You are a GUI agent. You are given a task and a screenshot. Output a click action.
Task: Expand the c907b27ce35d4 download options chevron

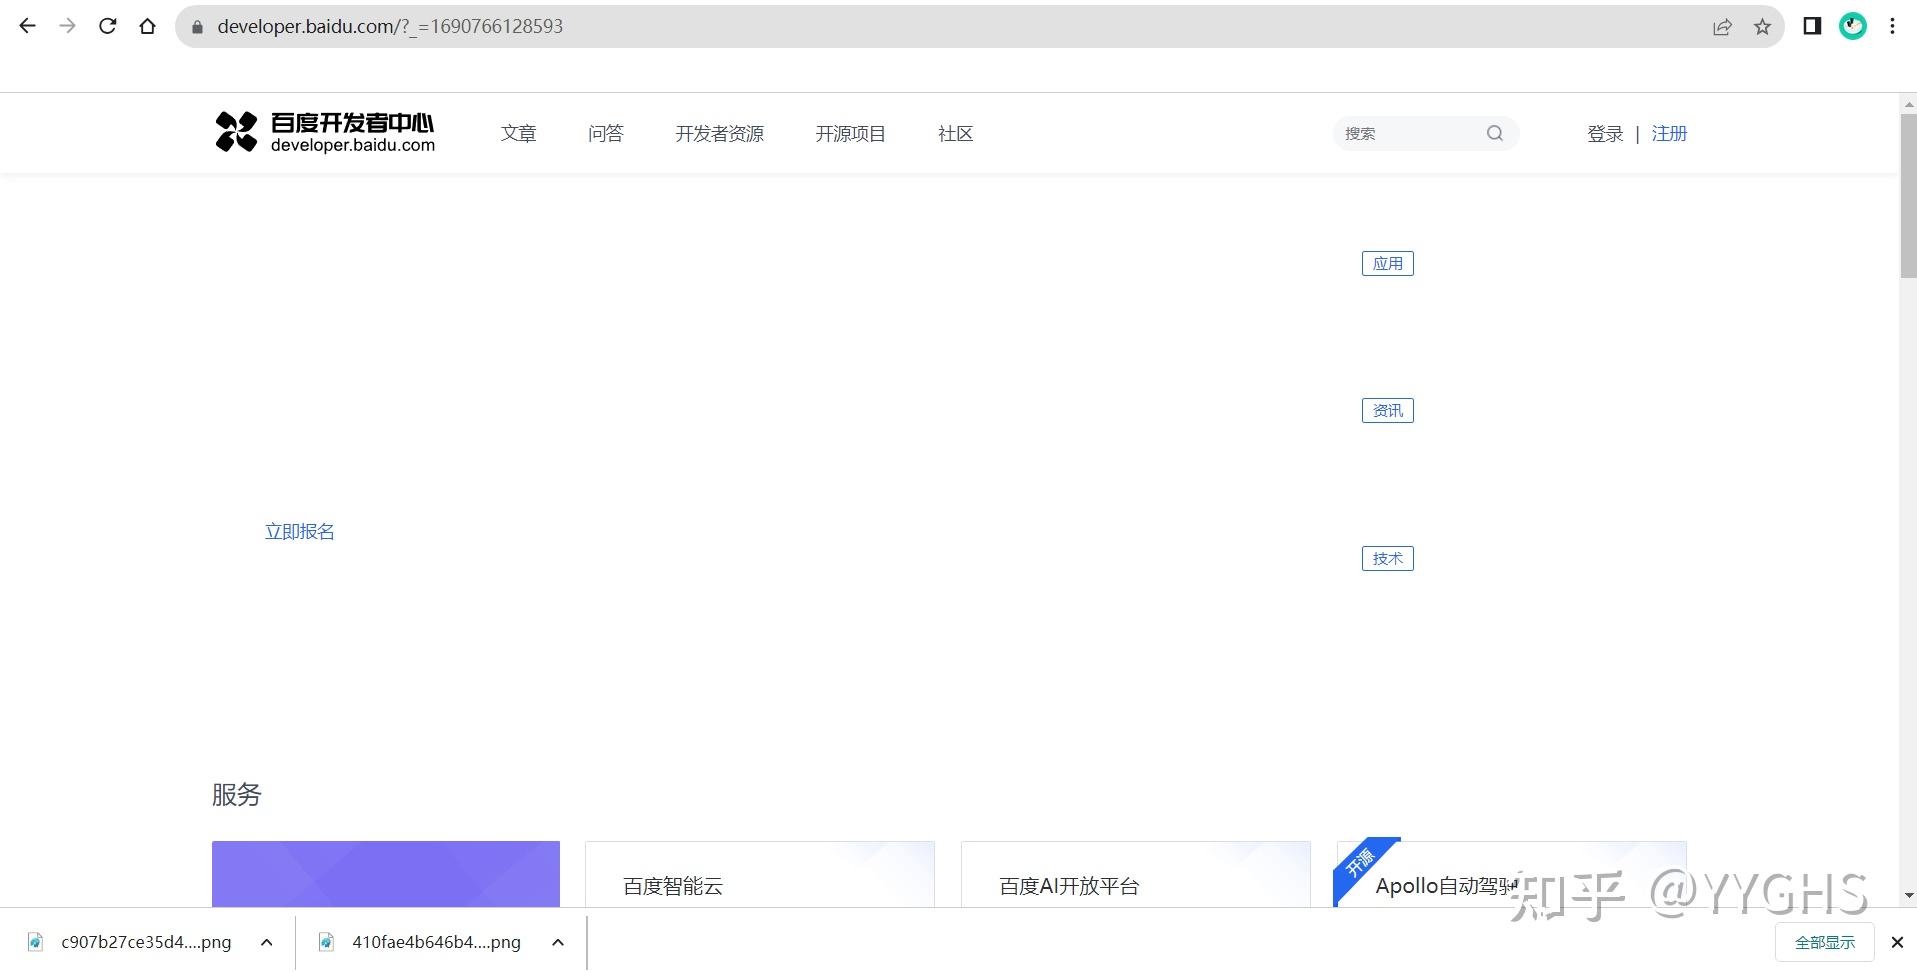coord(266,941)
